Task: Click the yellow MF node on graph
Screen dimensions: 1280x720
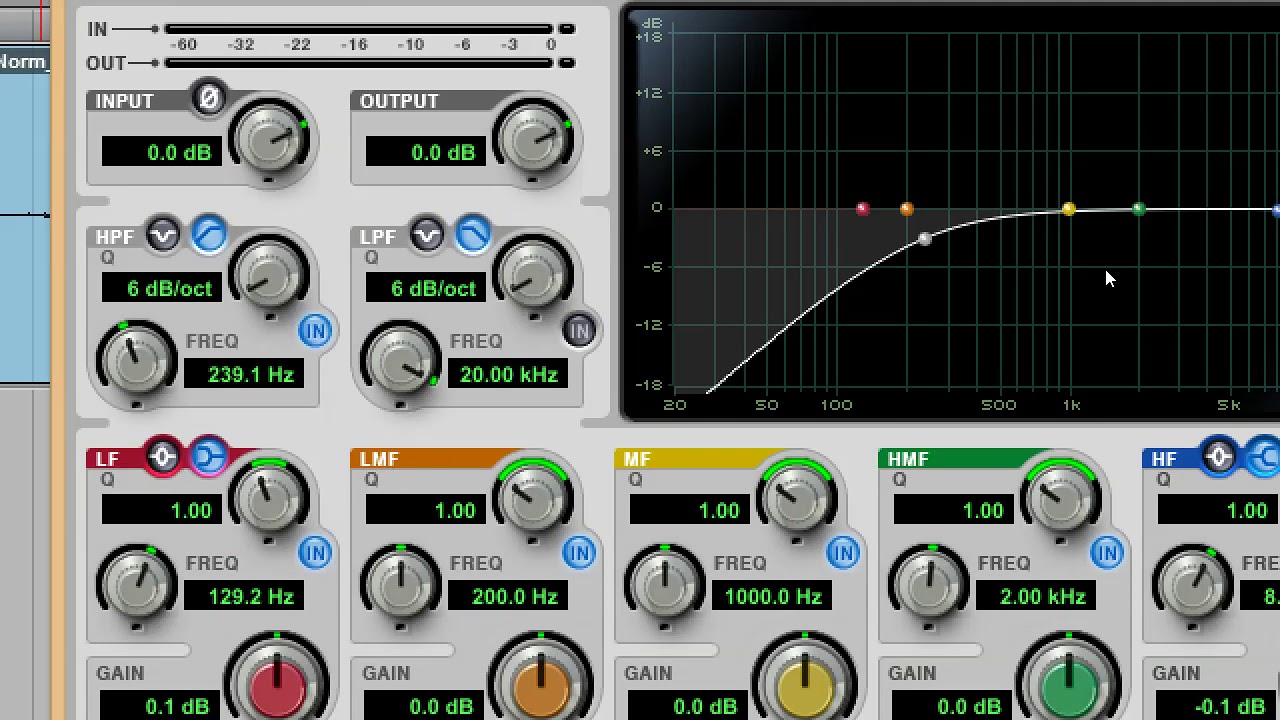Action: tap(1068, 209)
